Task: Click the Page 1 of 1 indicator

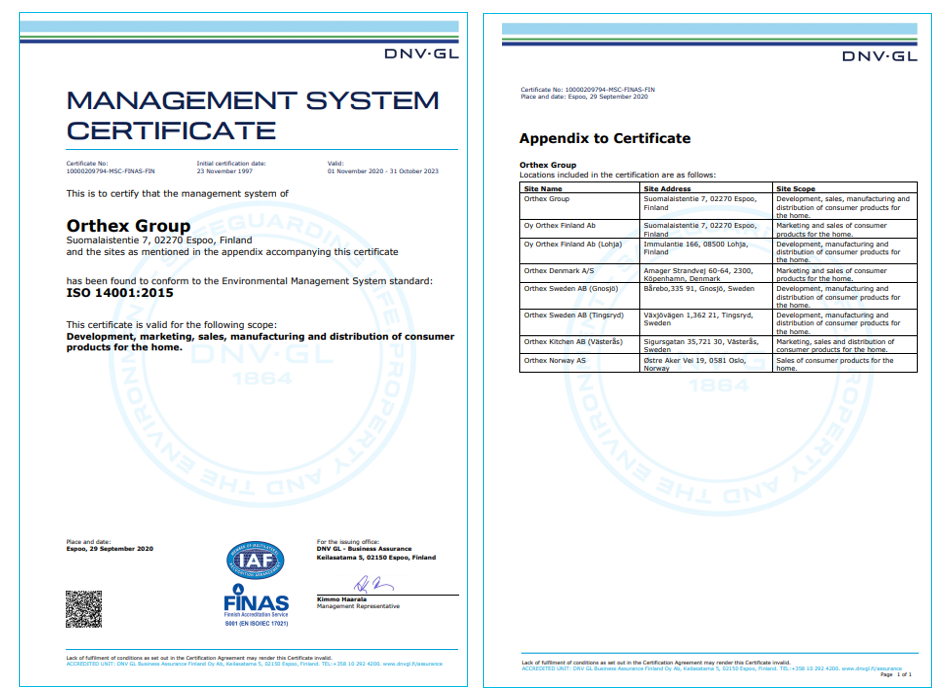Action: [x=896, y=675]
